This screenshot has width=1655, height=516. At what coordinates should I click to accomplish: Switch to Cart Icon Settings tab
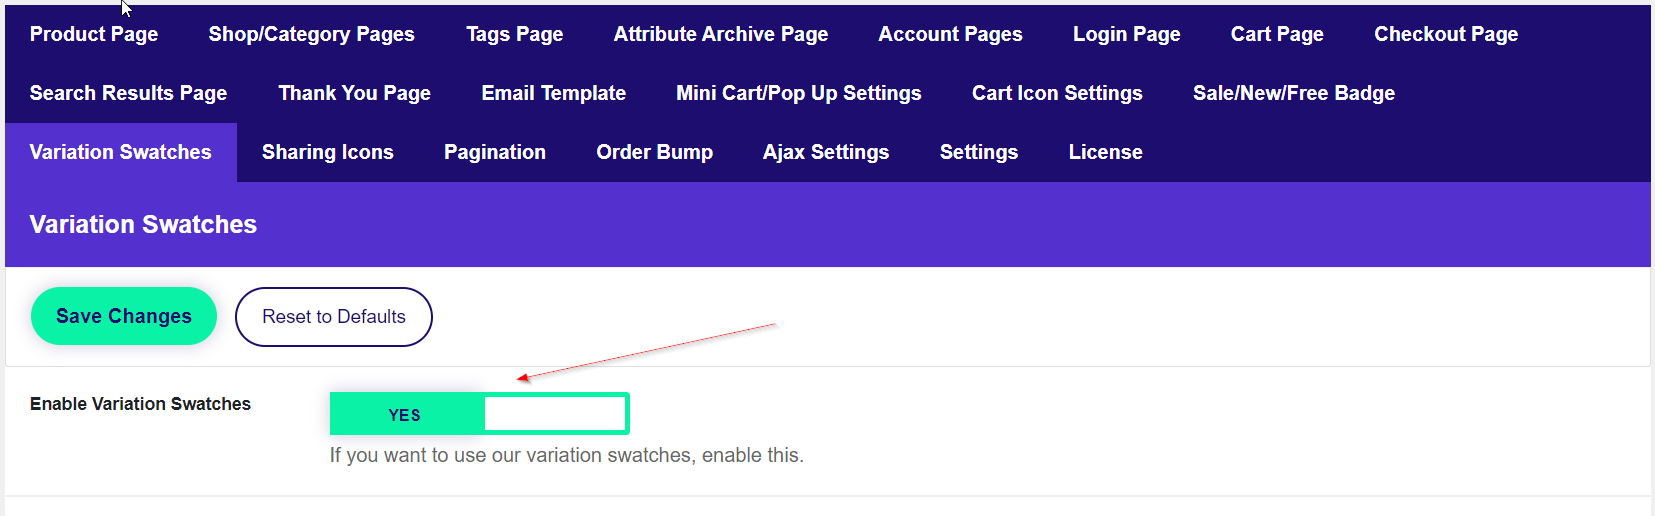click(x=1056, y=93)
